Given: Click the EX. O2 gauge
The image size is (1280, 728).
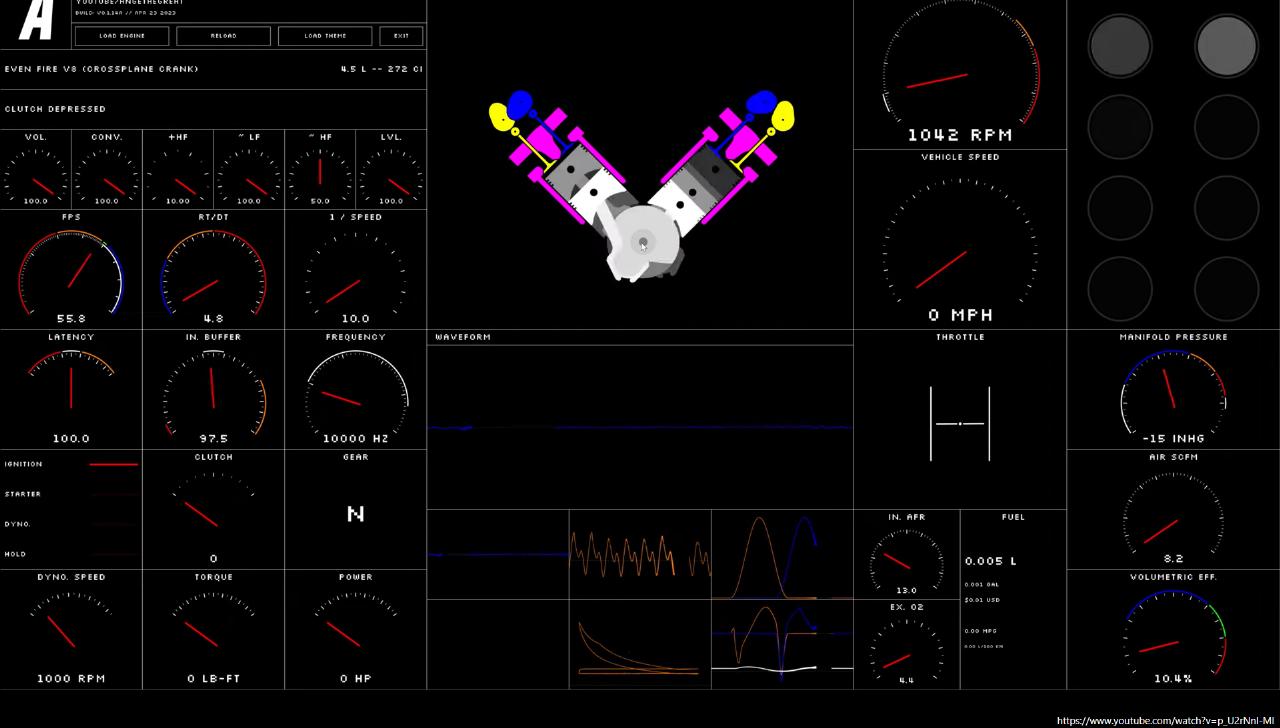Looking at the screenshot, I should 907,645.
